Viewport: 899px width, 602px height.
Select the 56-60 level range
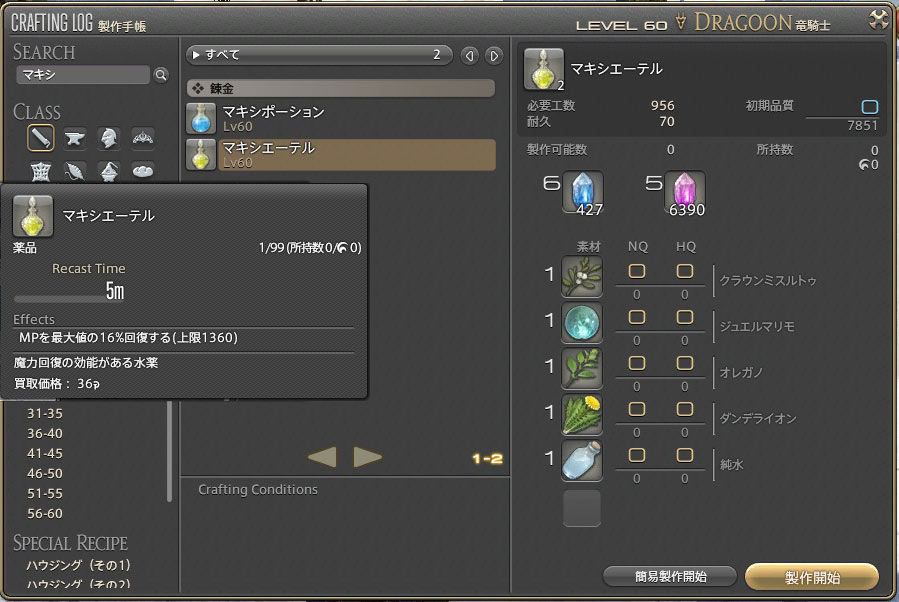coord(45,514)
